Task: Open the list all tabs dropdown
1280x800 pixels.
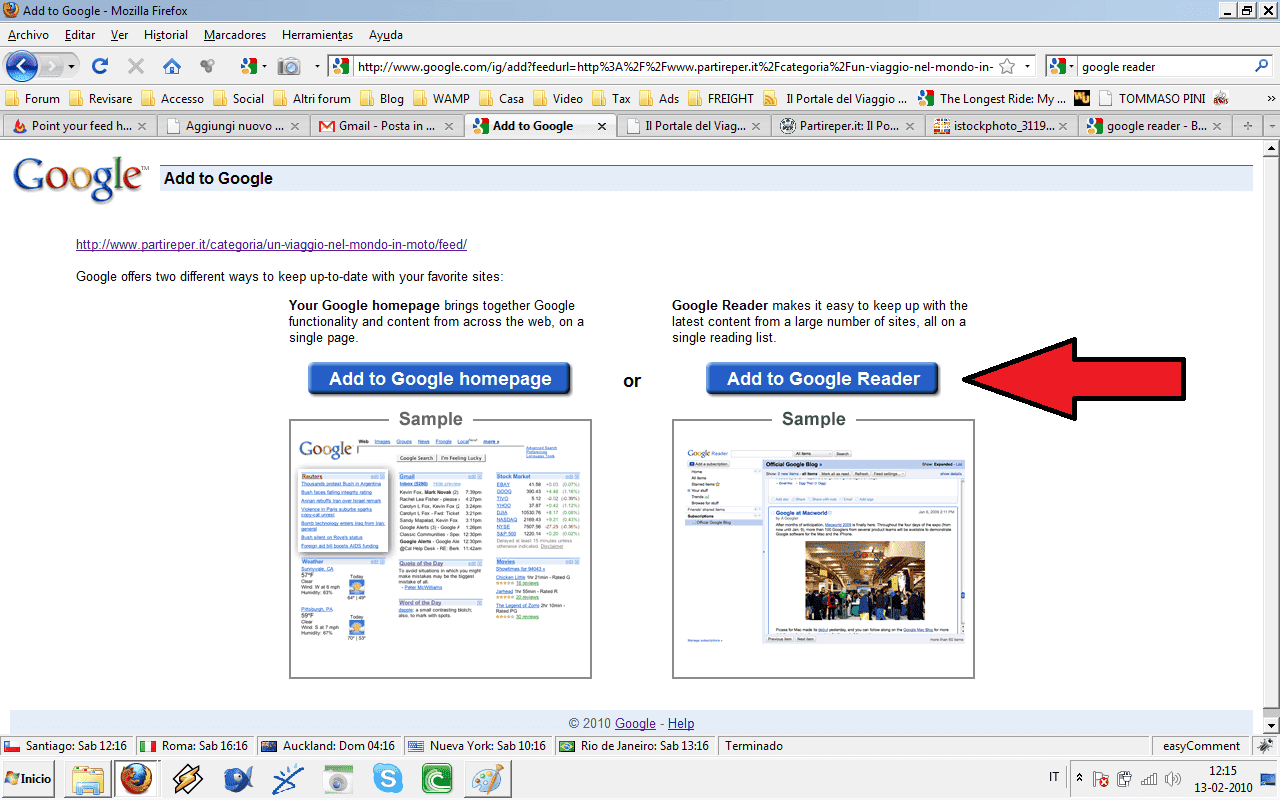Action: pos(1270,126)
